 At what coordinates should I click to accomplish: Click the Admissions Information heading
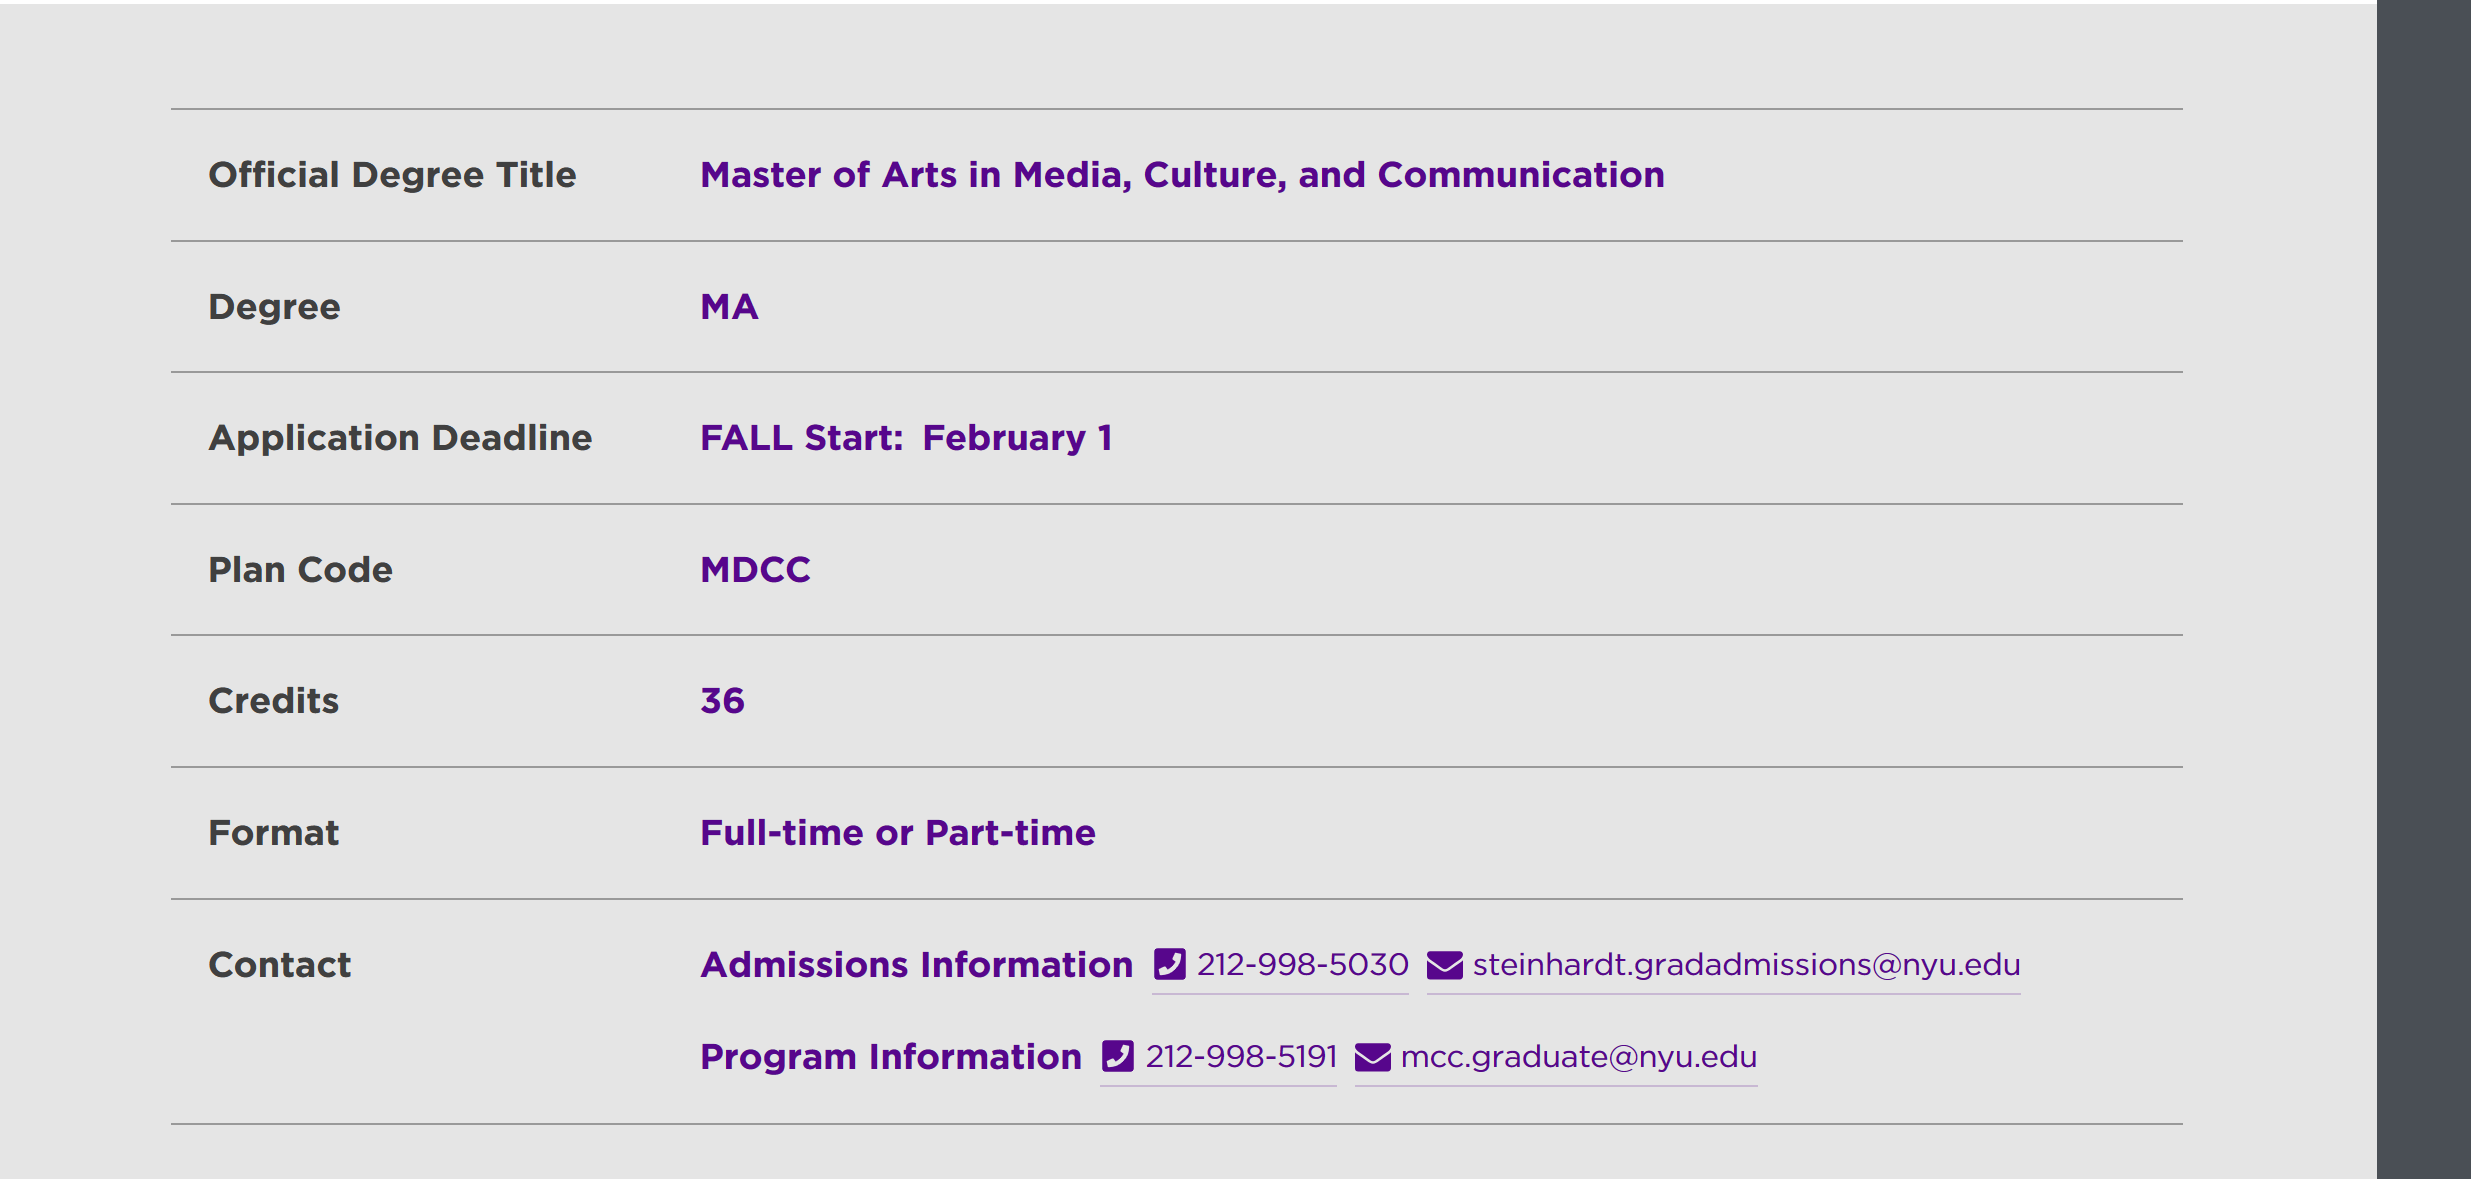[916, 964]
